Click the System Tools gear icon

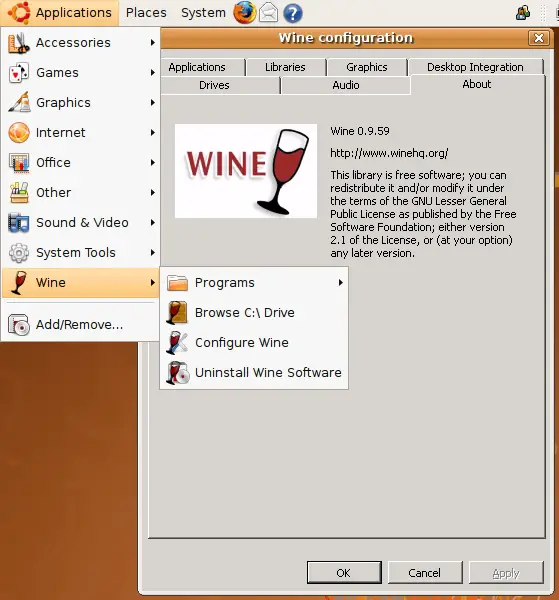click(19, 253)
